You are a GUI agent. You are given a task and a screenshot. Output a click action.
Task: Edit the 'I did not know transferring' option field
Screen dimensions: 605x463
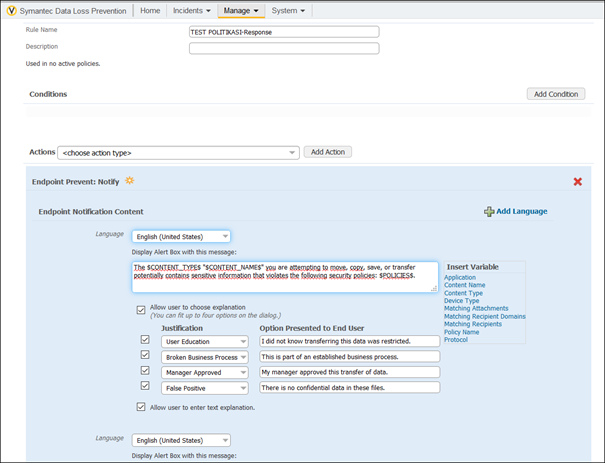[x=350, y=341]
